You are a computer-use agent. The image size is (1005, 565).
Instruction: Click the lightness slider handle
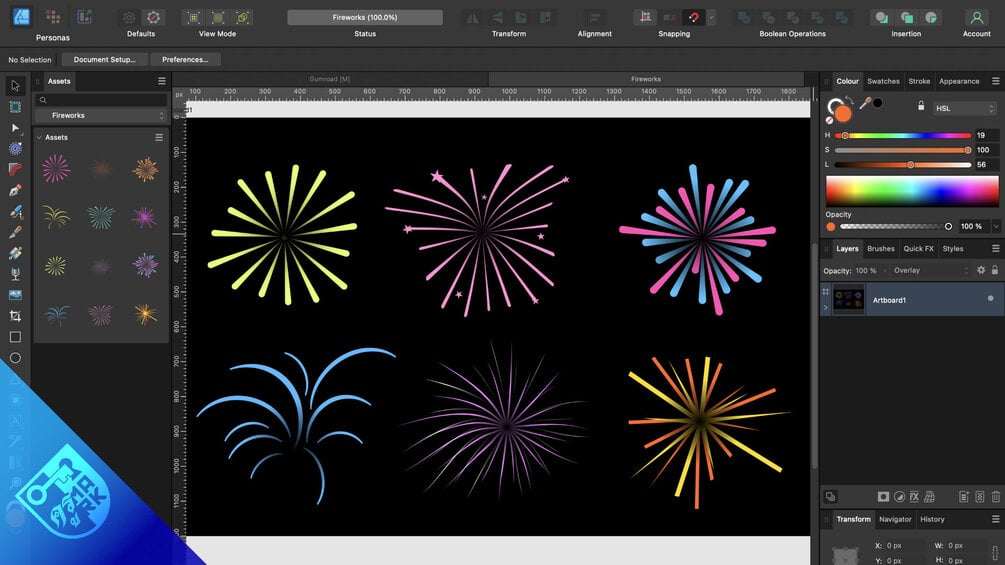910,165
